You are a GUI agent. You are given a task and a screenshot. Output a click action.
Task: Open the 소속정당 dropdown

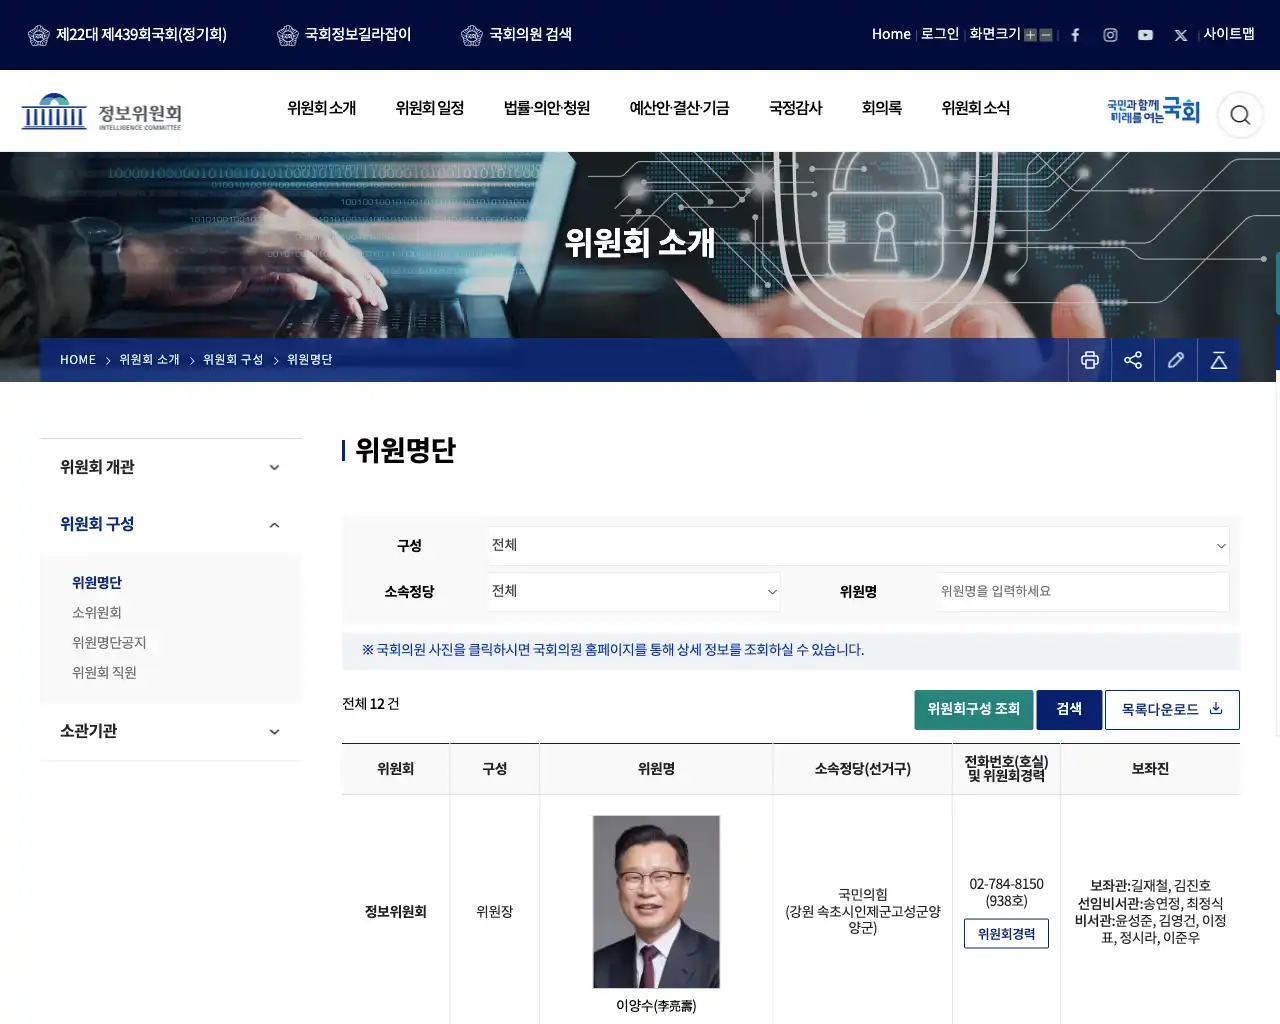coord(634,591)
